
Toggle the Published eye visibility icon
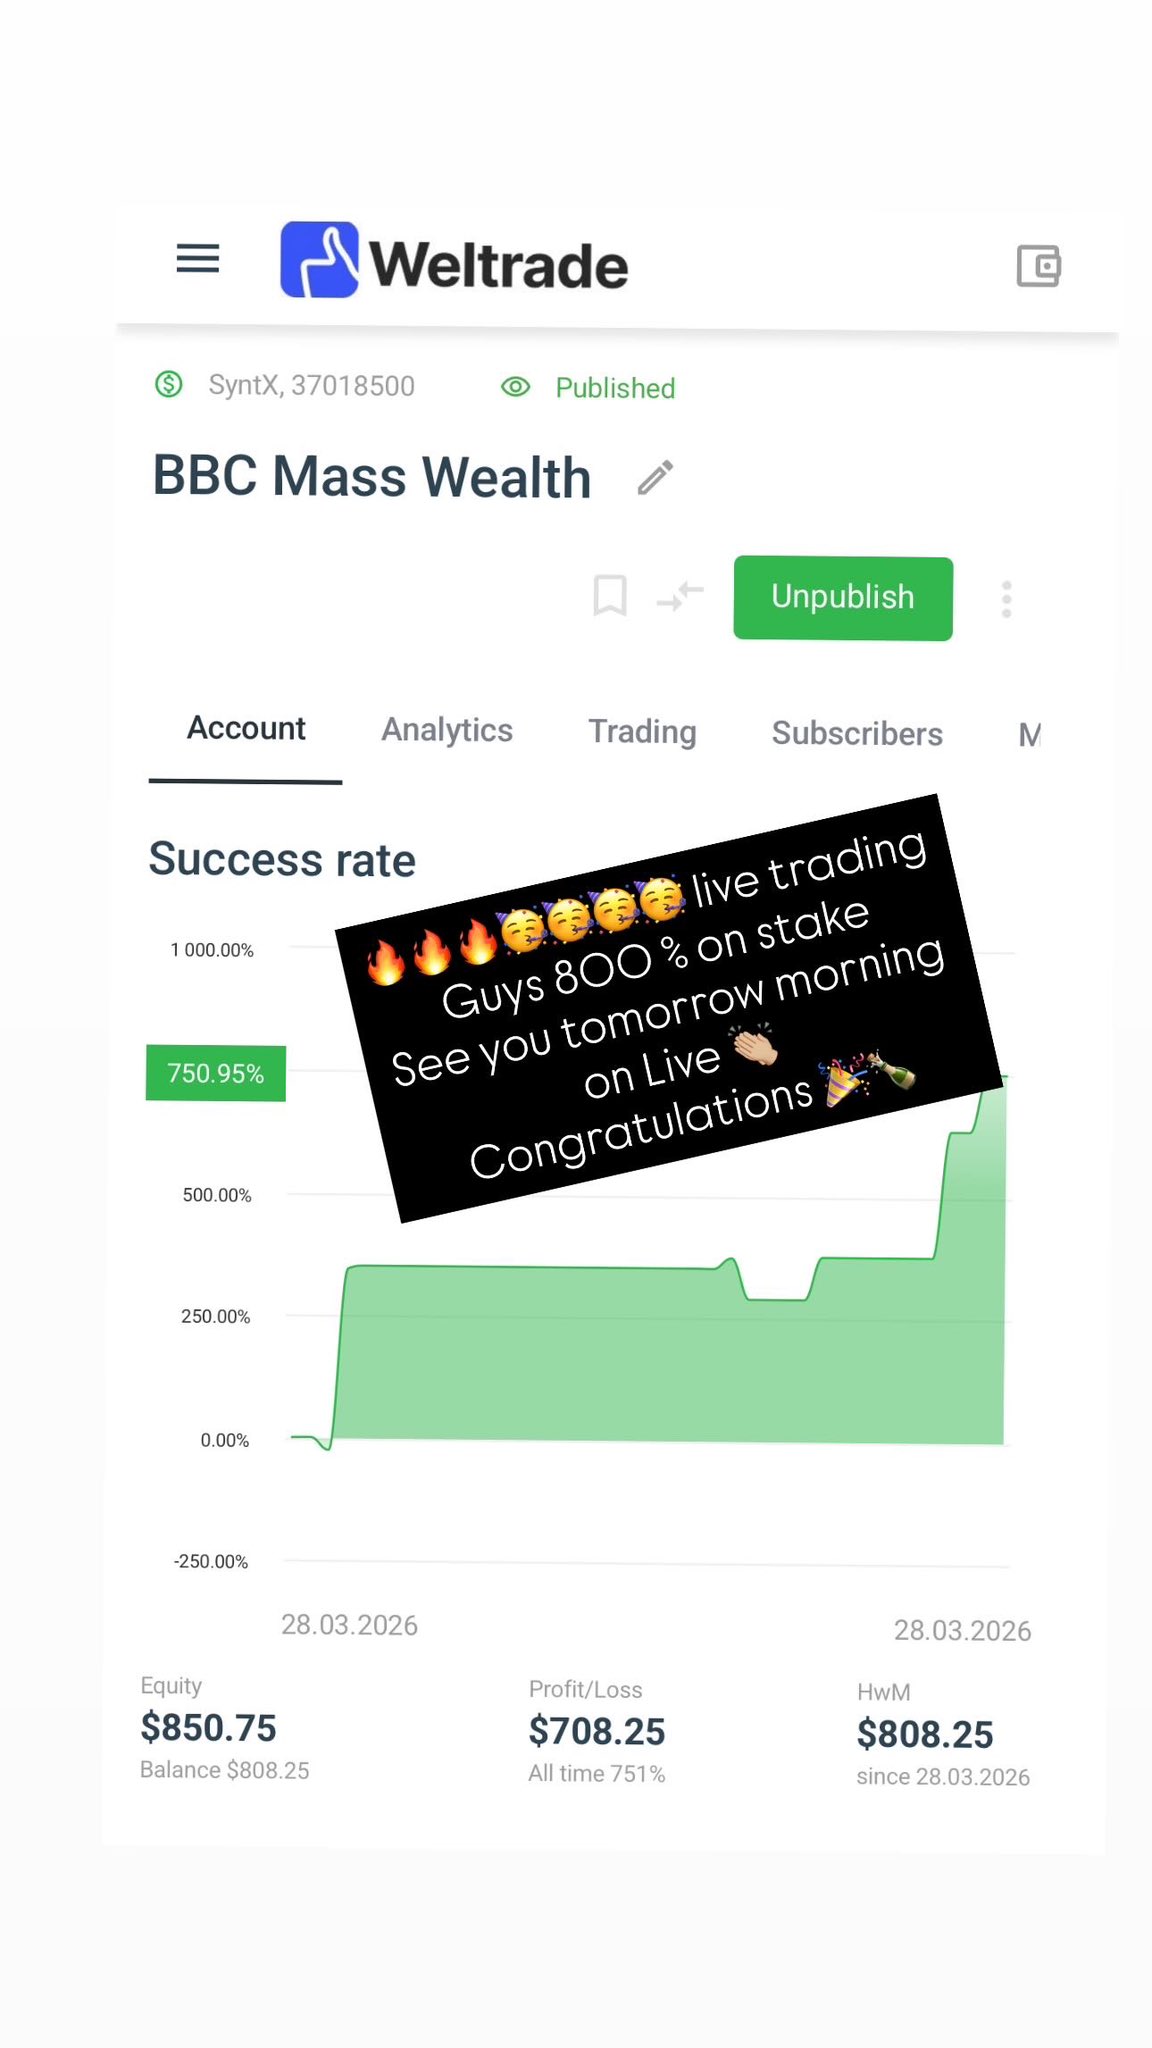coord(515,387)
